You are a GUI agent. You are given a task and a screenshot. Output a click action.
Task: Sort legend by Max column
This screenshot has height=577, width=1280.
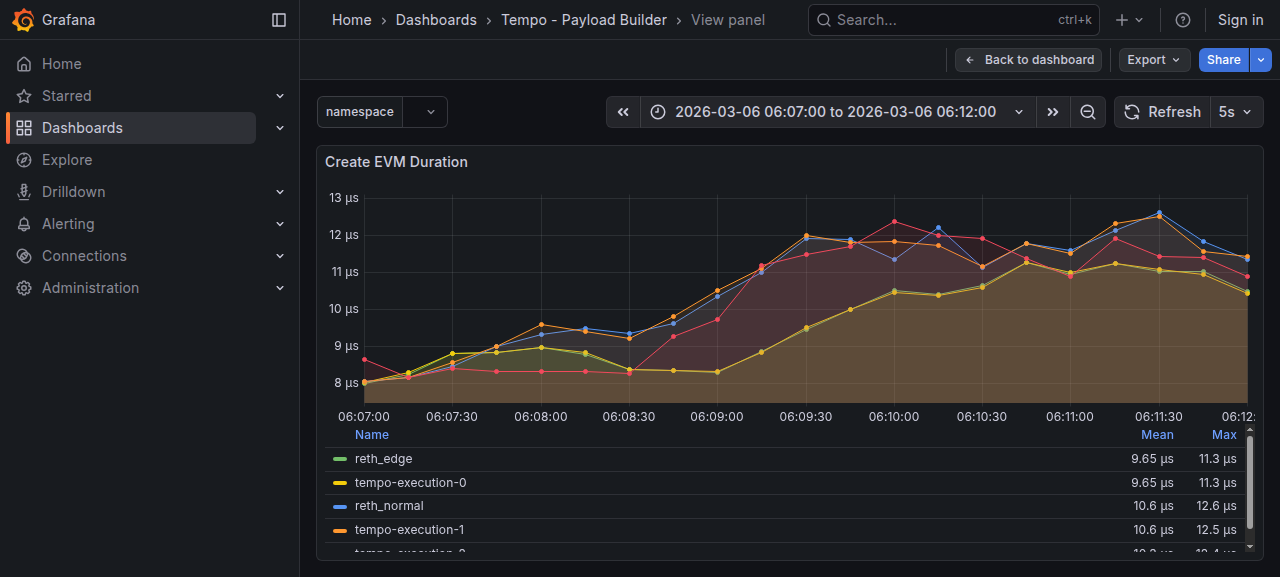1224,435
